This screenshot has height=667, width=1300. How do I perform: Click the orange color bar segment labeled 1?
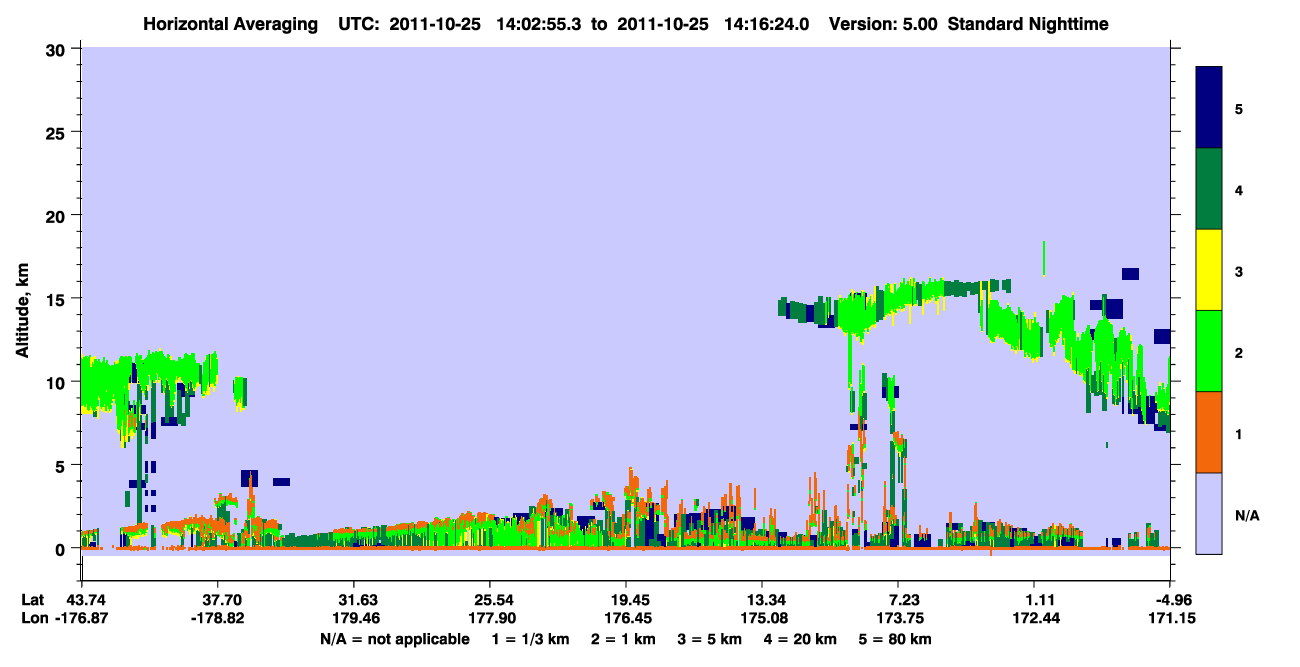[x=1210, y=432]
